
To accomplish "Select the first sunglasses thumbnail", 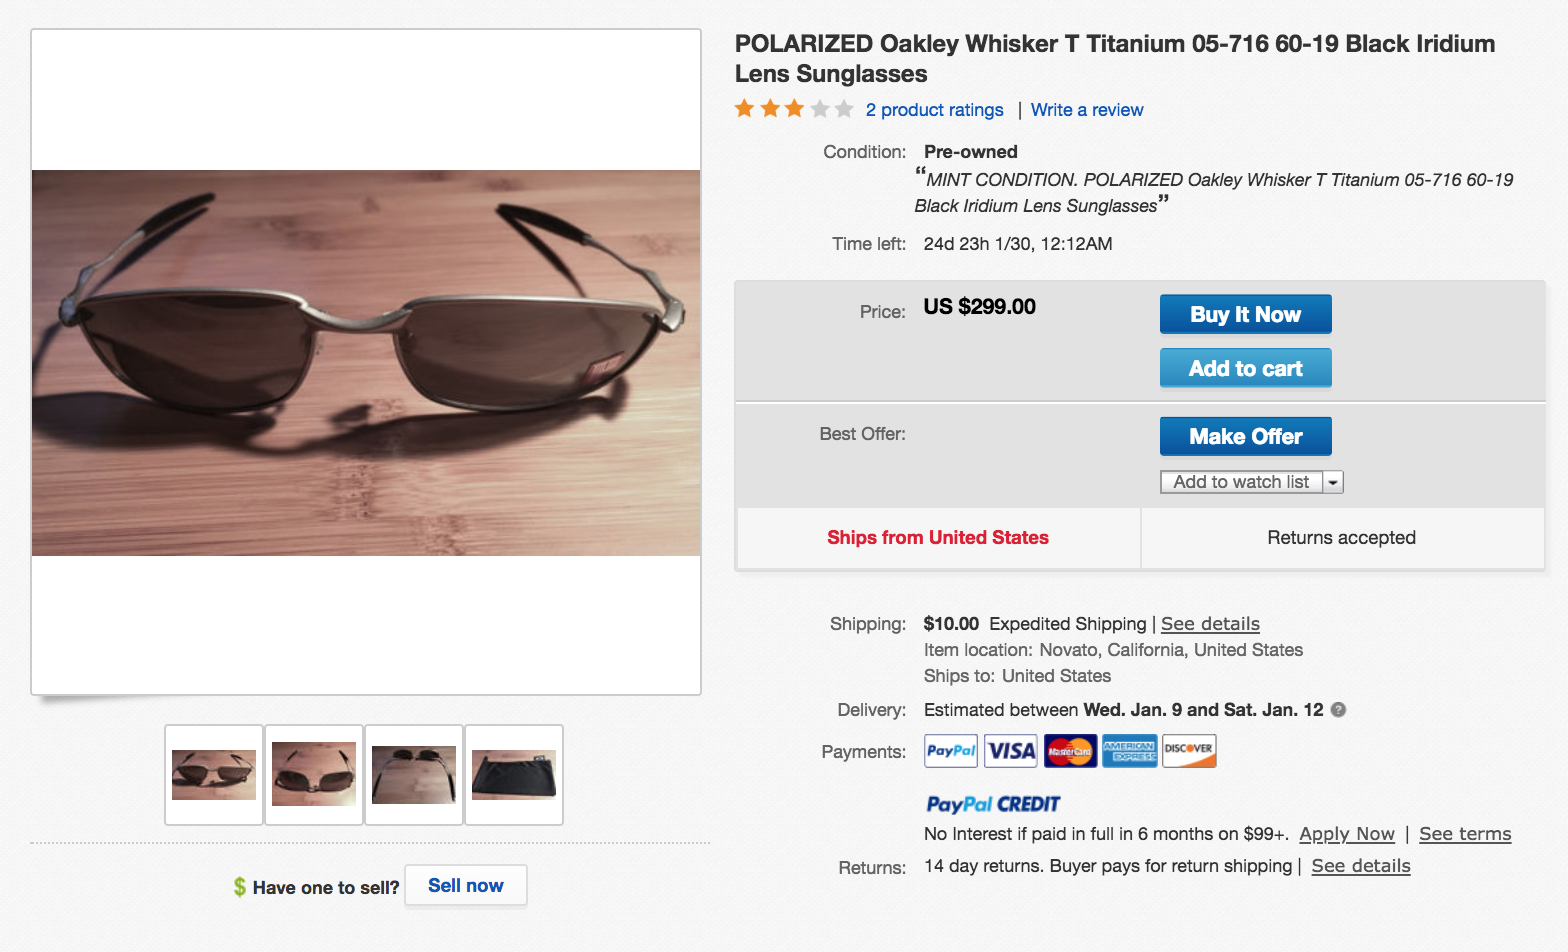I will point(214,775).
